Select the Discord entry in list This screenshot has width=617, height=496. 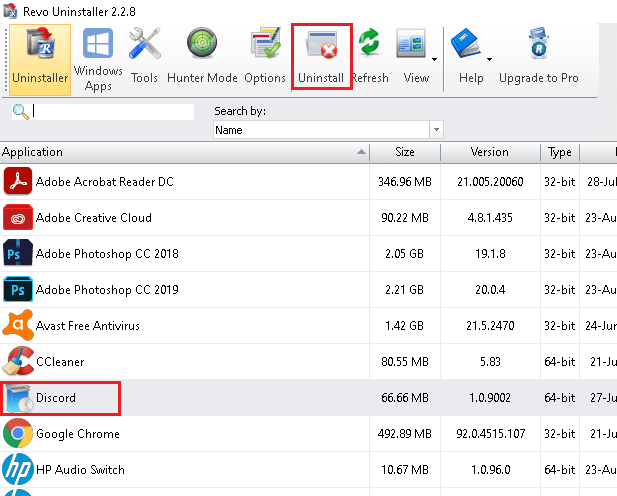coord(56,398)
